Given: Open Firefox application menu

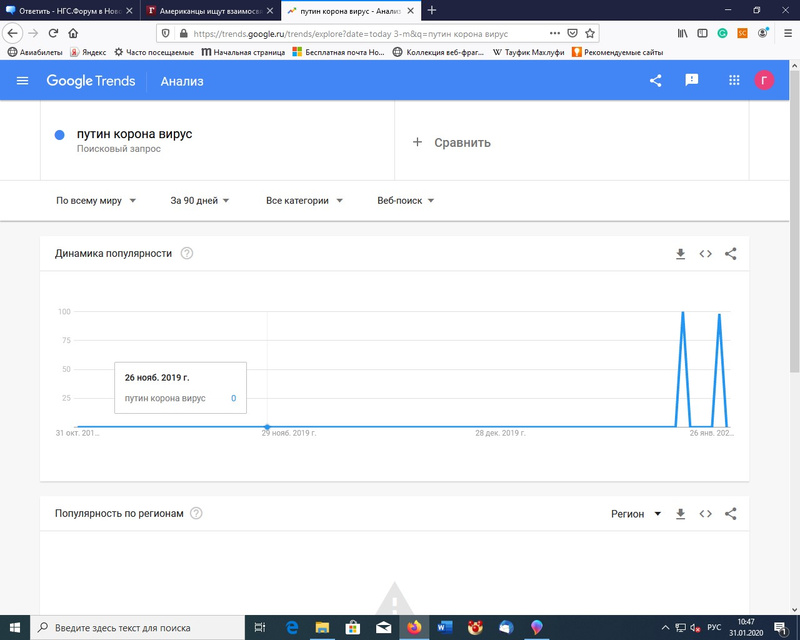Looking at the screenshot, I should [x=788, y=33].
